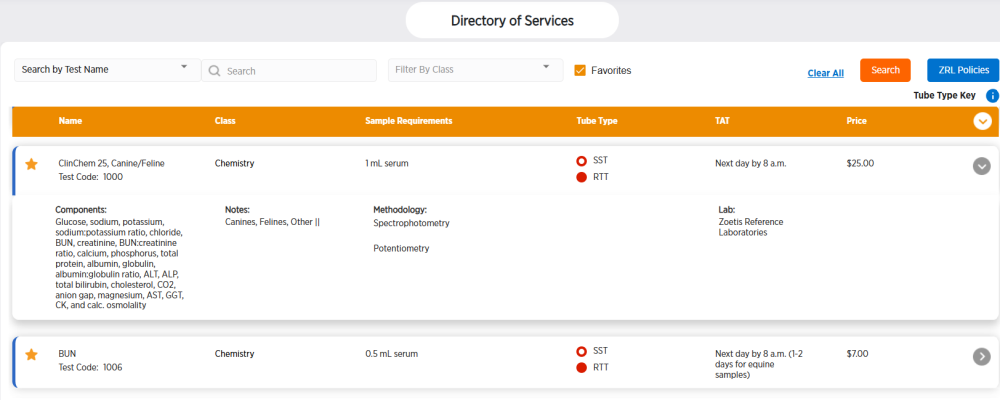Screen dimensions: 1000x400
Task: Click the Lab heading
Action: pos(726,209)
